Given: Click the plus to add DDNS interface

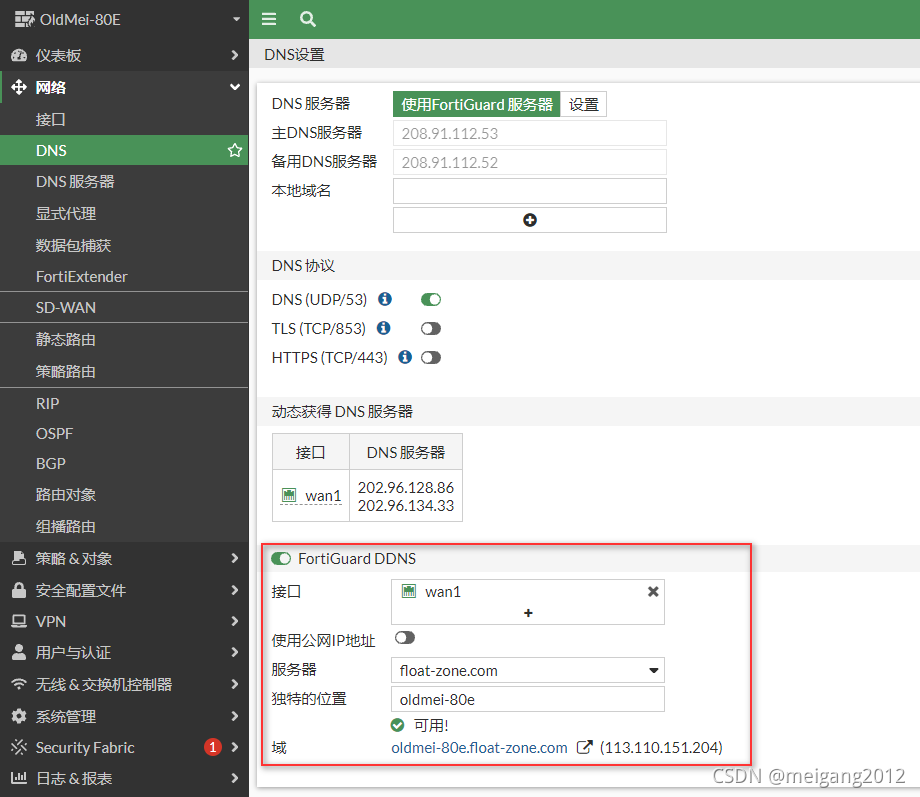Looking at the screenshot, I should 528,613.
